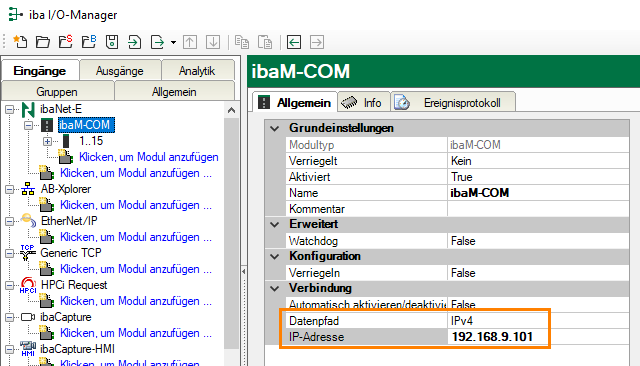
Task: Click the copy icon in toolbar
Action: [242, 42]
